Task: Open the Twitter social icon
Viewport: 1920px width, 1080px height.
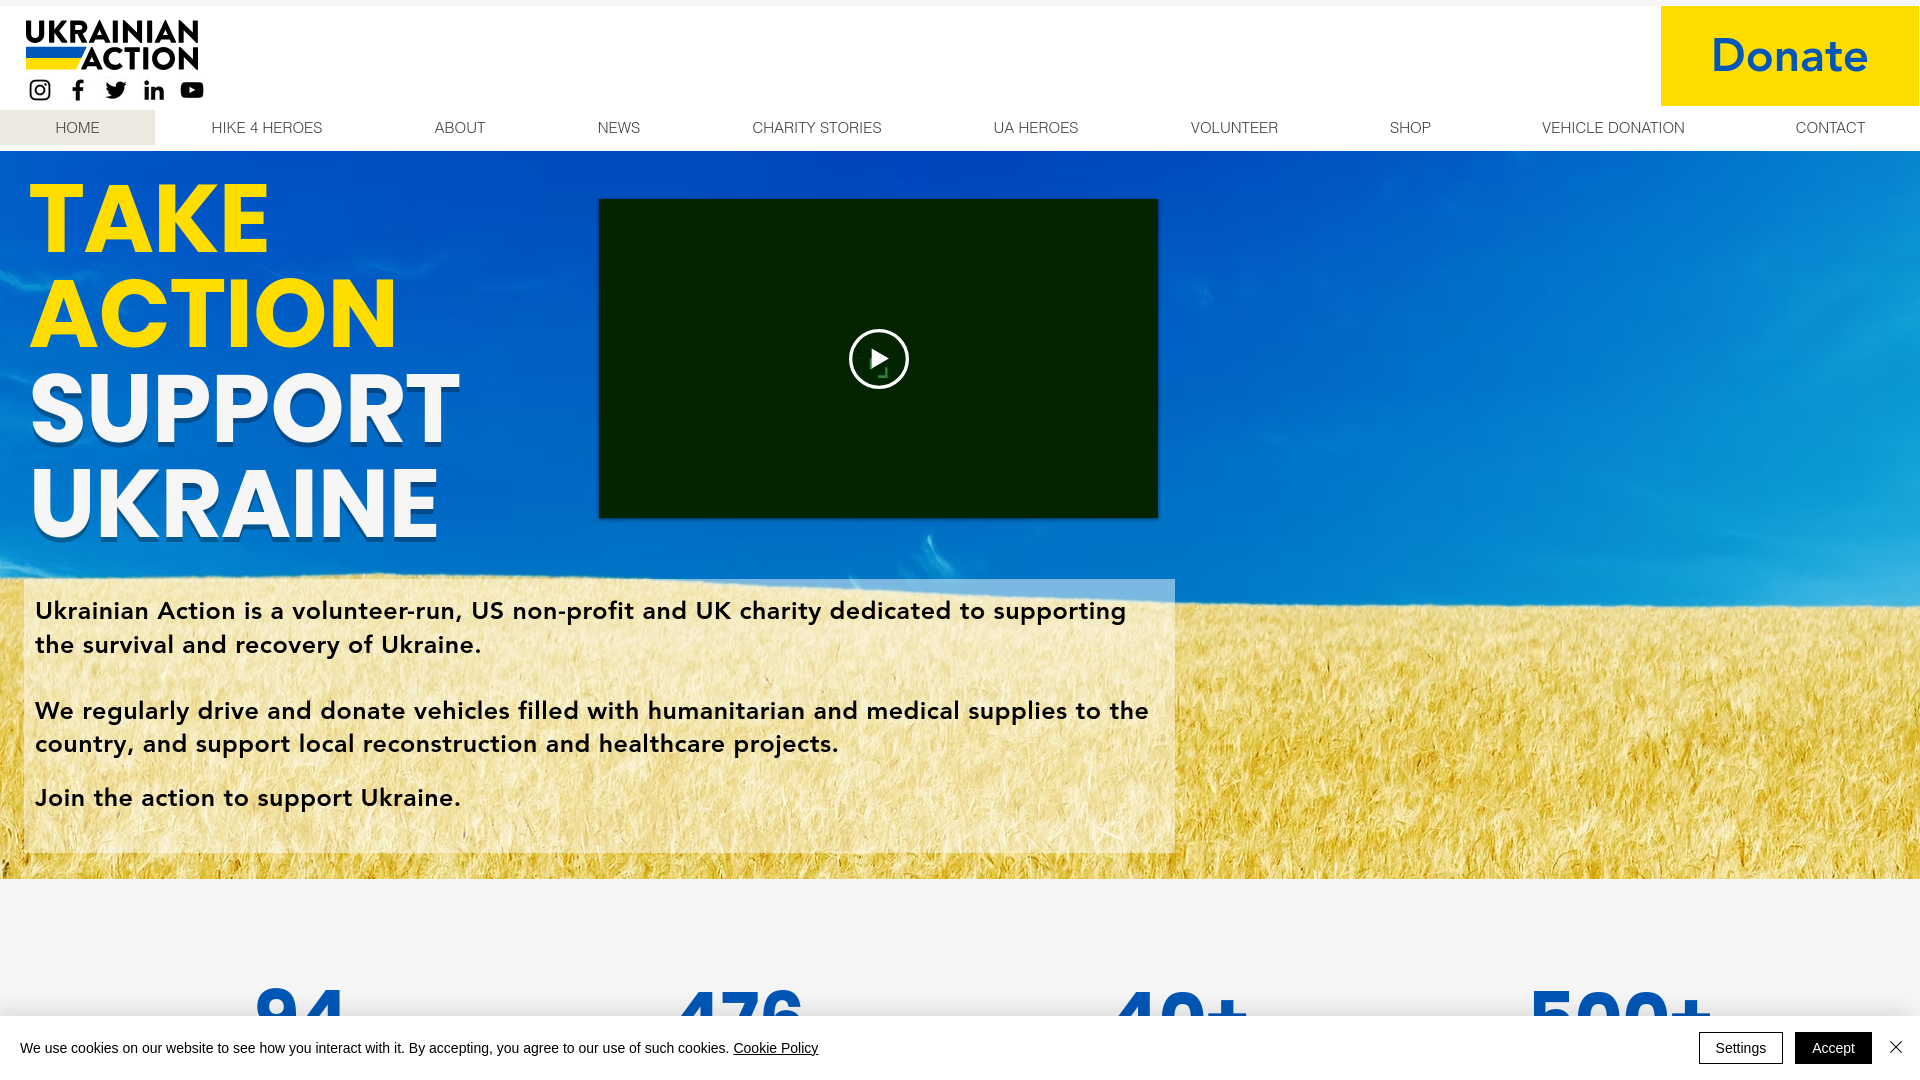Action: click(116, 90)
